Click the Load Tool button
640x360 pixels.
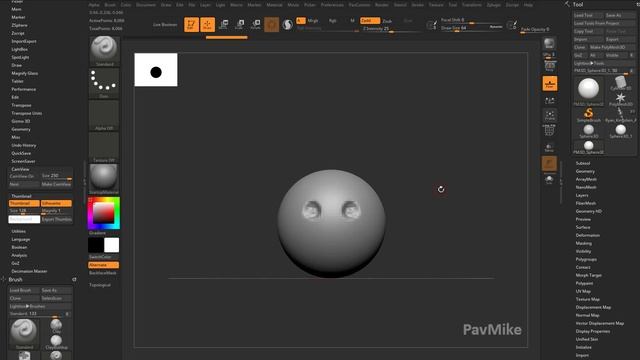(588, 15)
